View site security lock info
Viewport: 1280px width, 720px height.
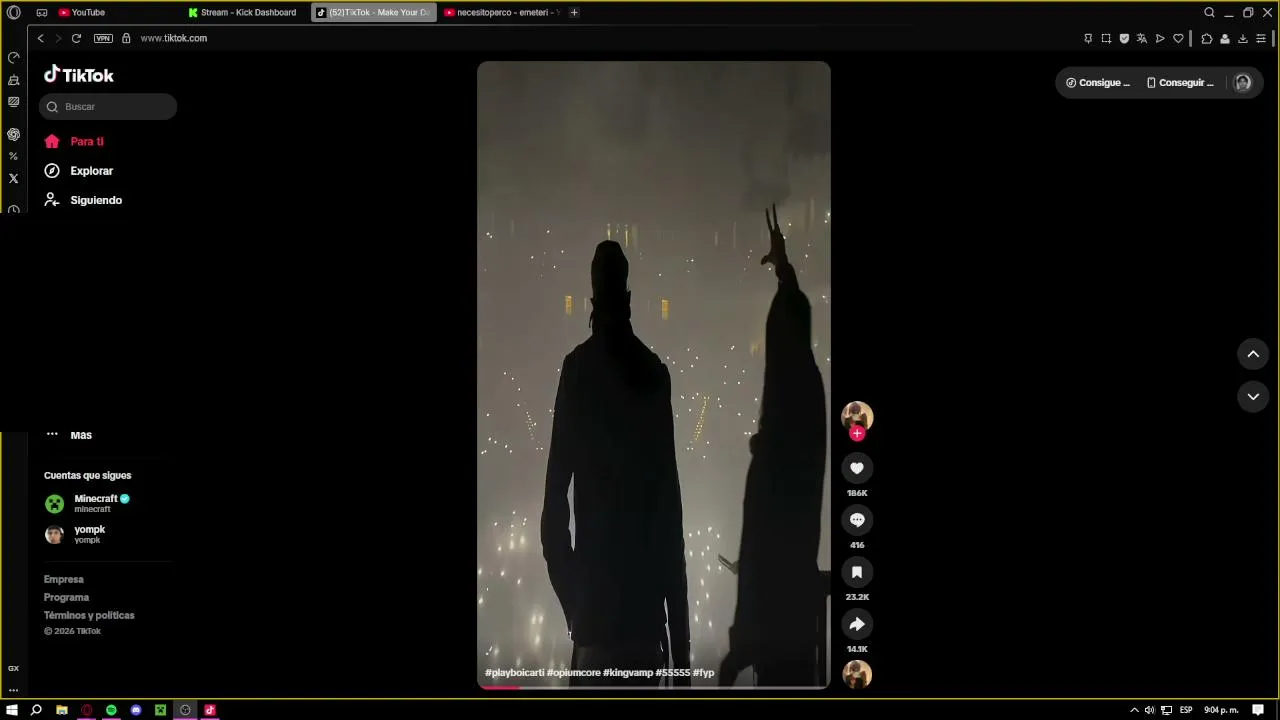click(126, 38)
